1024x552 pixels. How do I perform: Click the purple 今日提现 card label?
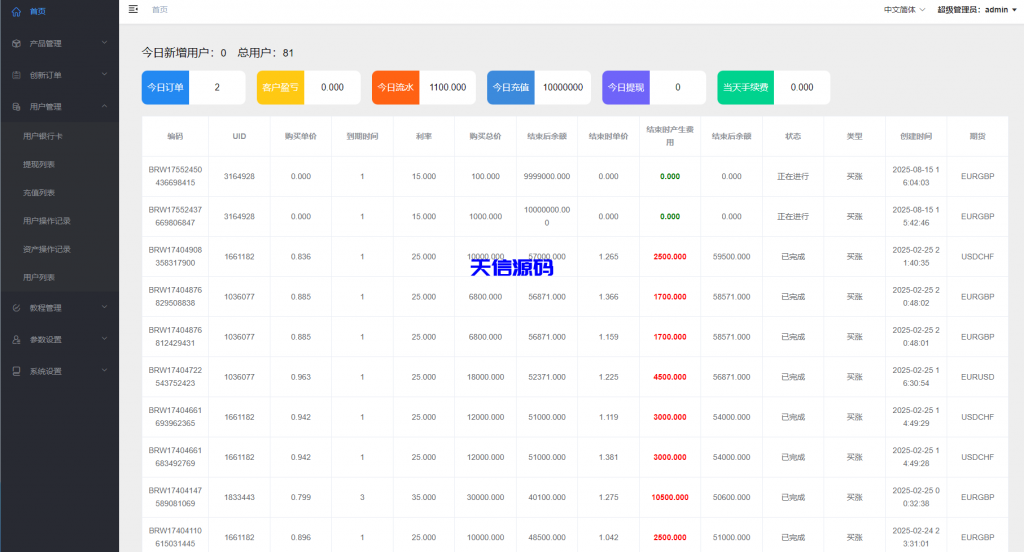click(x=626, y=88)
